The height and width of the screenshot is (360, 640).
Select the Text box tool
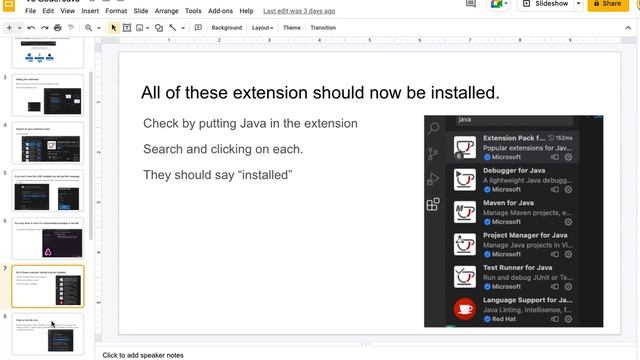127,28
